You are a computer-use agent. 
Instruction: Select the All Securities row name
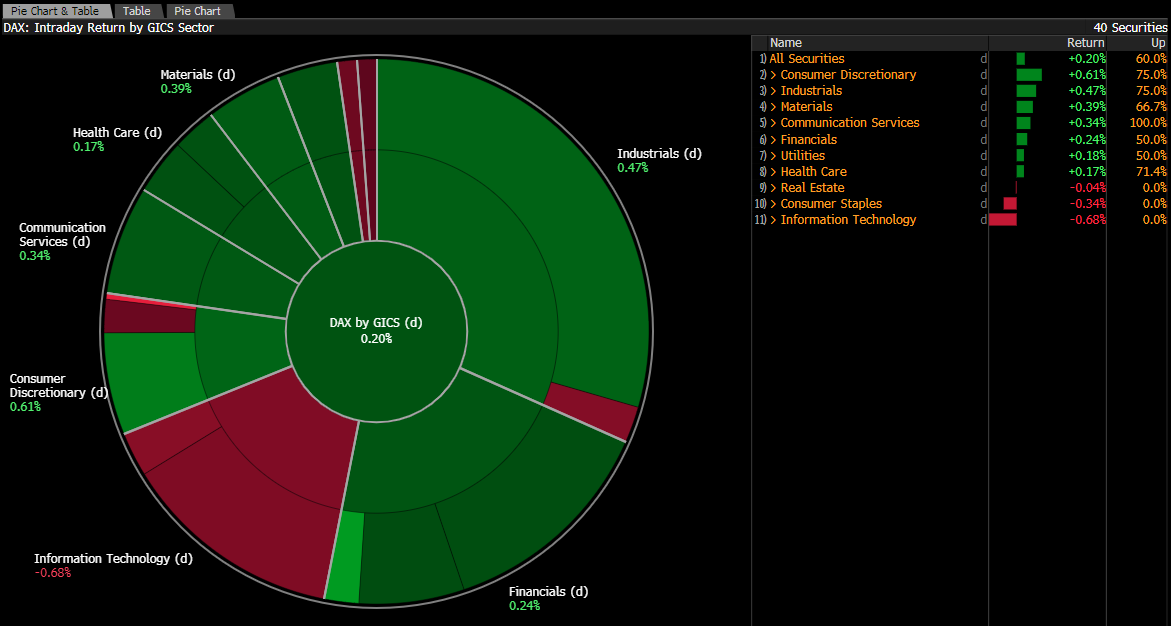coord(807,58)
